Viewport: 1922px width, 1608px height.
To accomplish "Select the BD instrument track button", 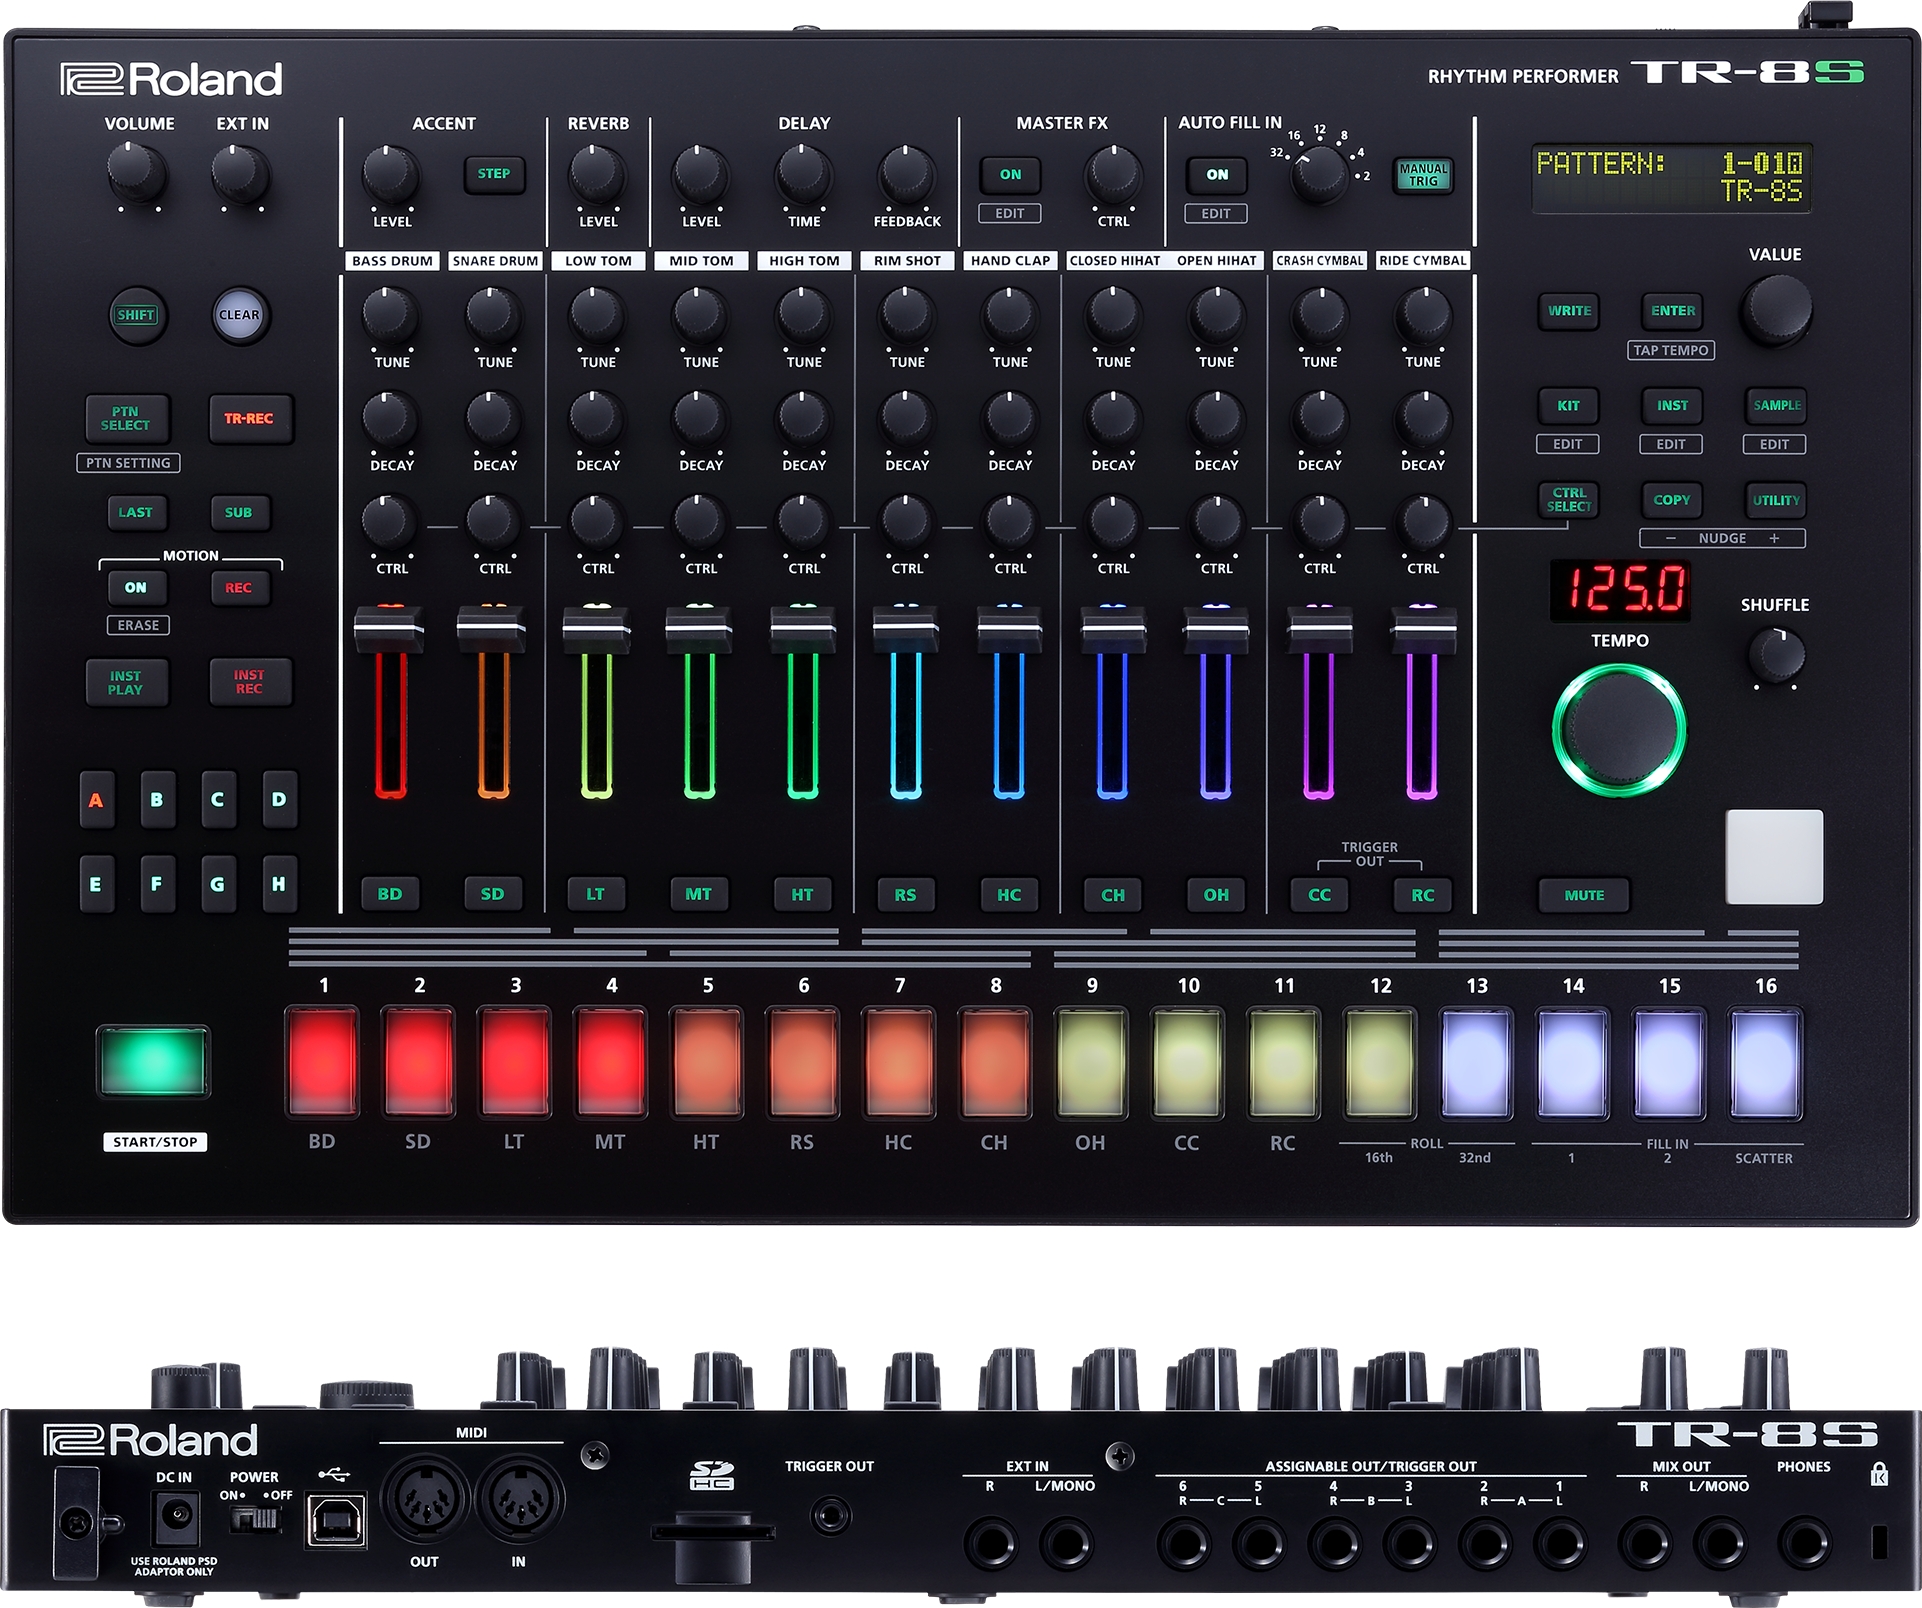I will [x=390, y=894].
